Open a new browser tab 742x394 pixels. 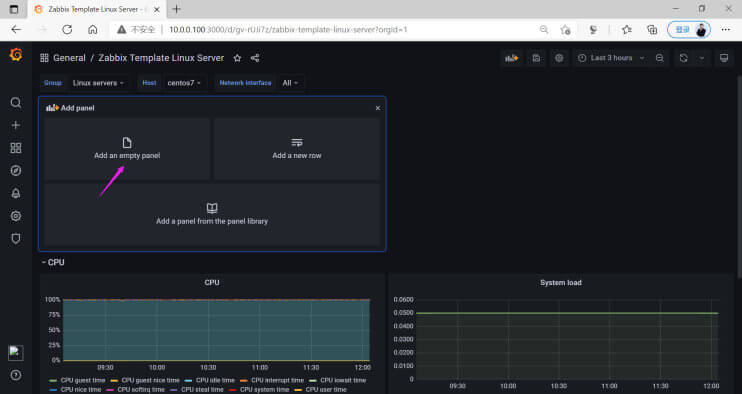coord(177,9)
